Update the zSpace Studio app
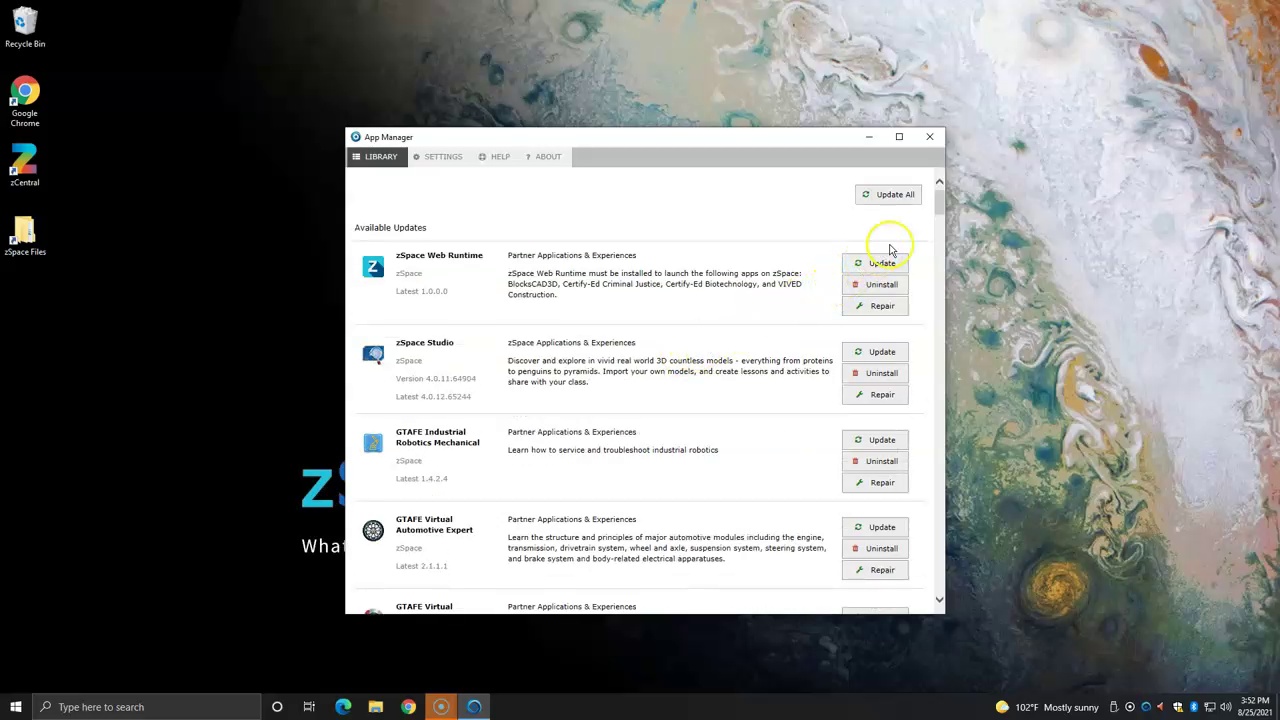Screen dimensions: 1280x720 pos(875,352)
